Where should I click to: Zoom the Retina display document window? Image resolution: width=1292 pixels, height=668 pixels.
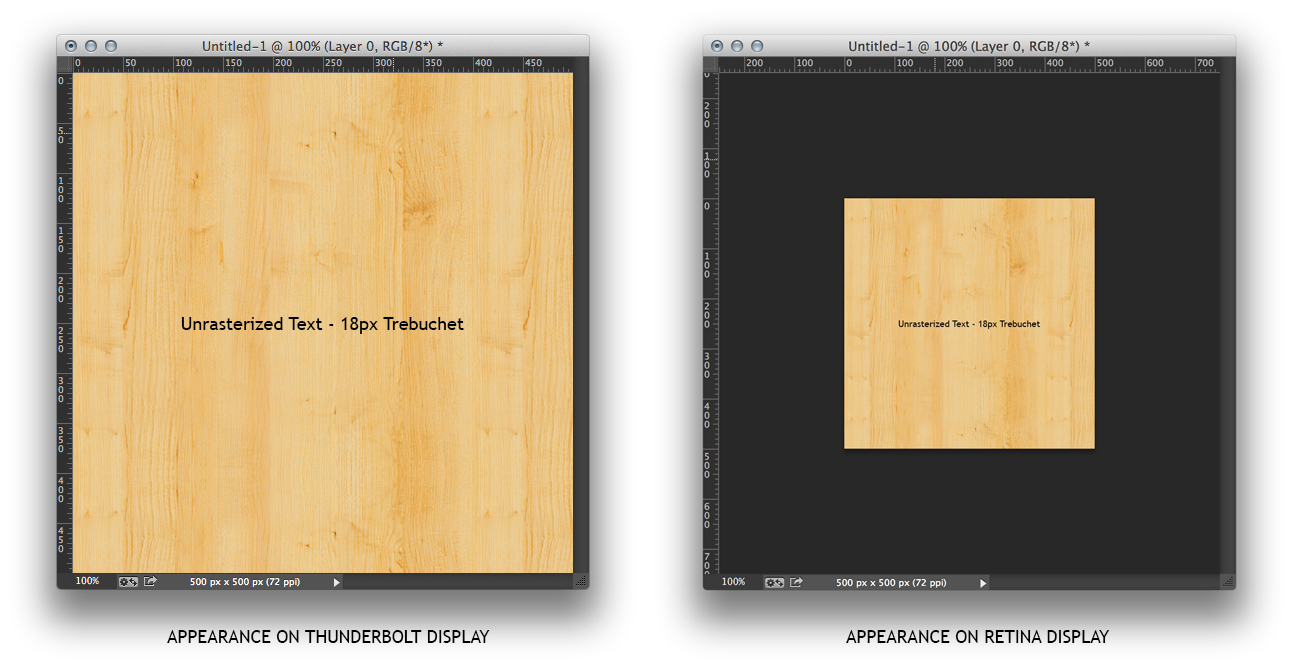[x=757, y=46]
